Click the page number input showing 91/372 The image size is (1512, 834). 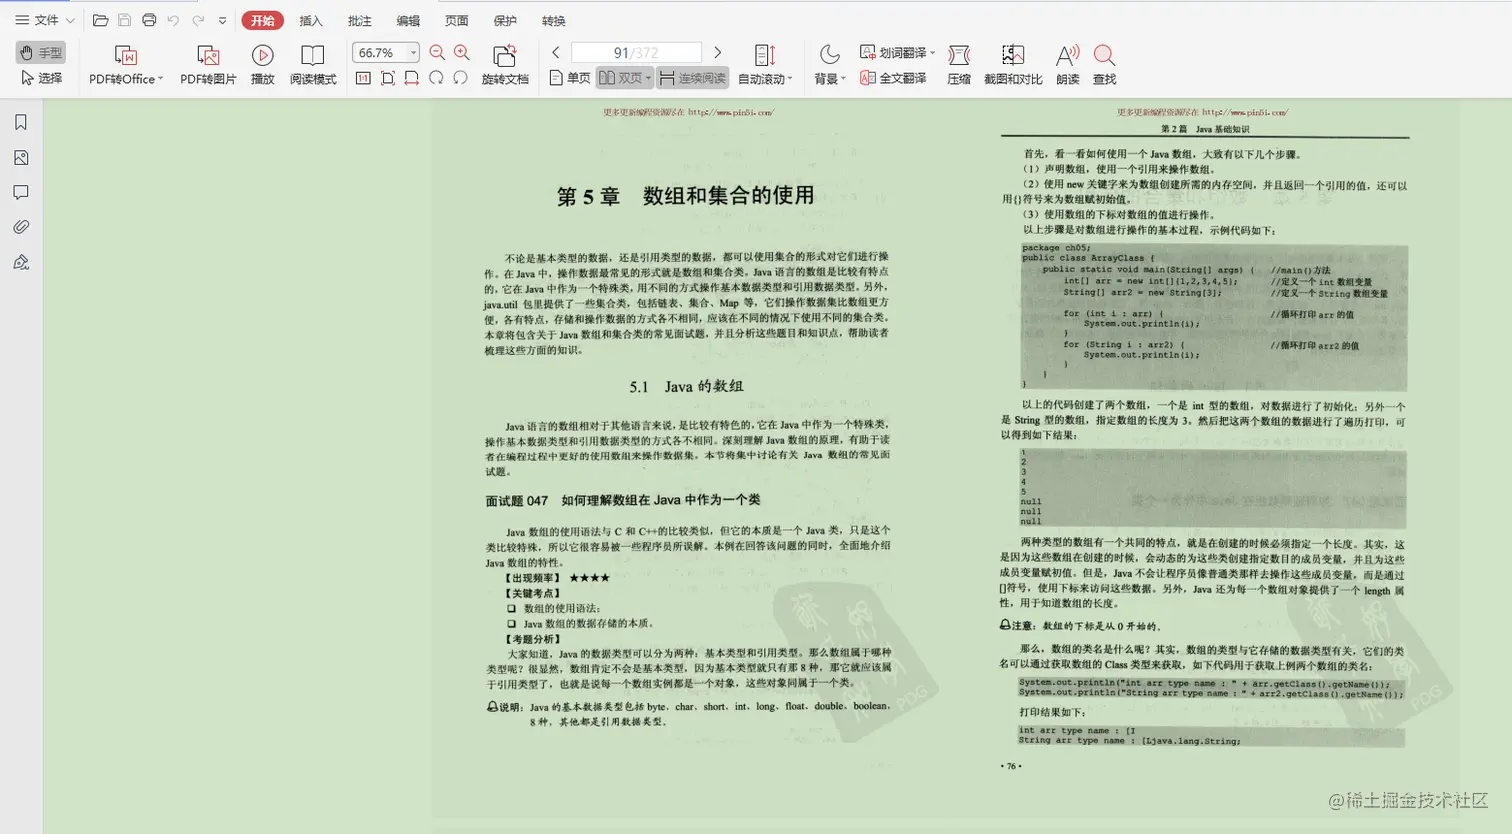tap(636, 51)
